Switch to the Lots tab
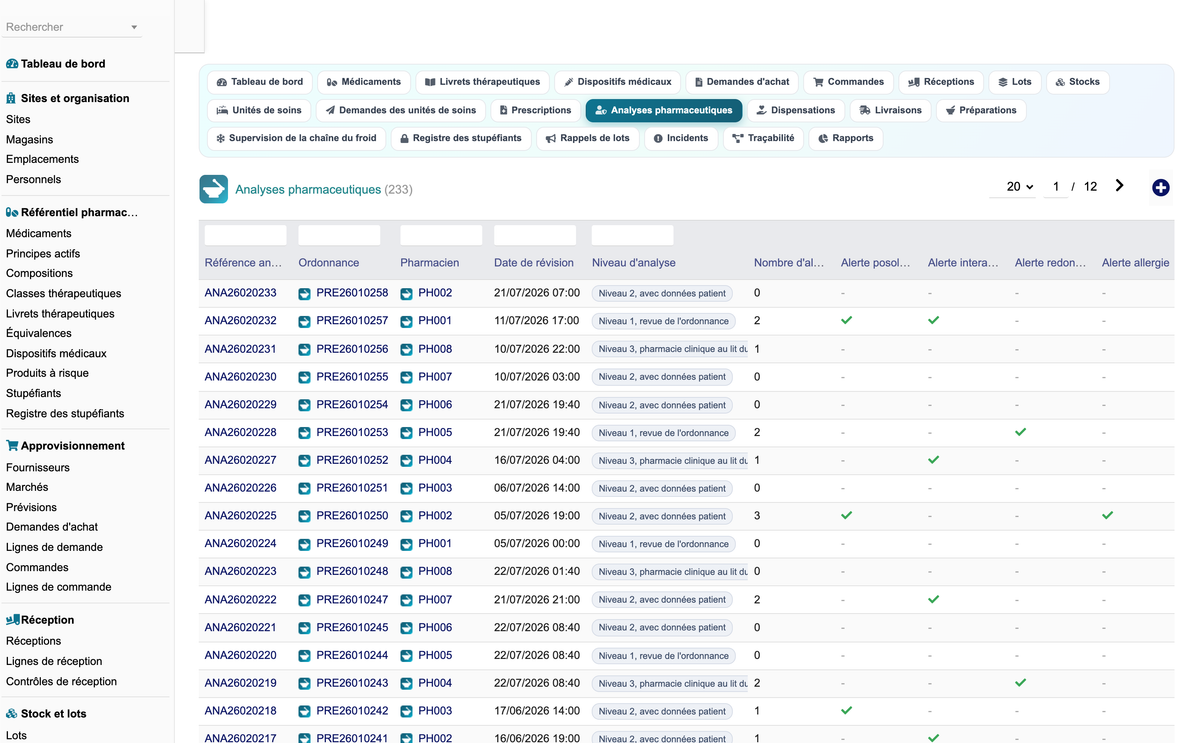Screen dimensions: 1200x743 click(1015, 82)
